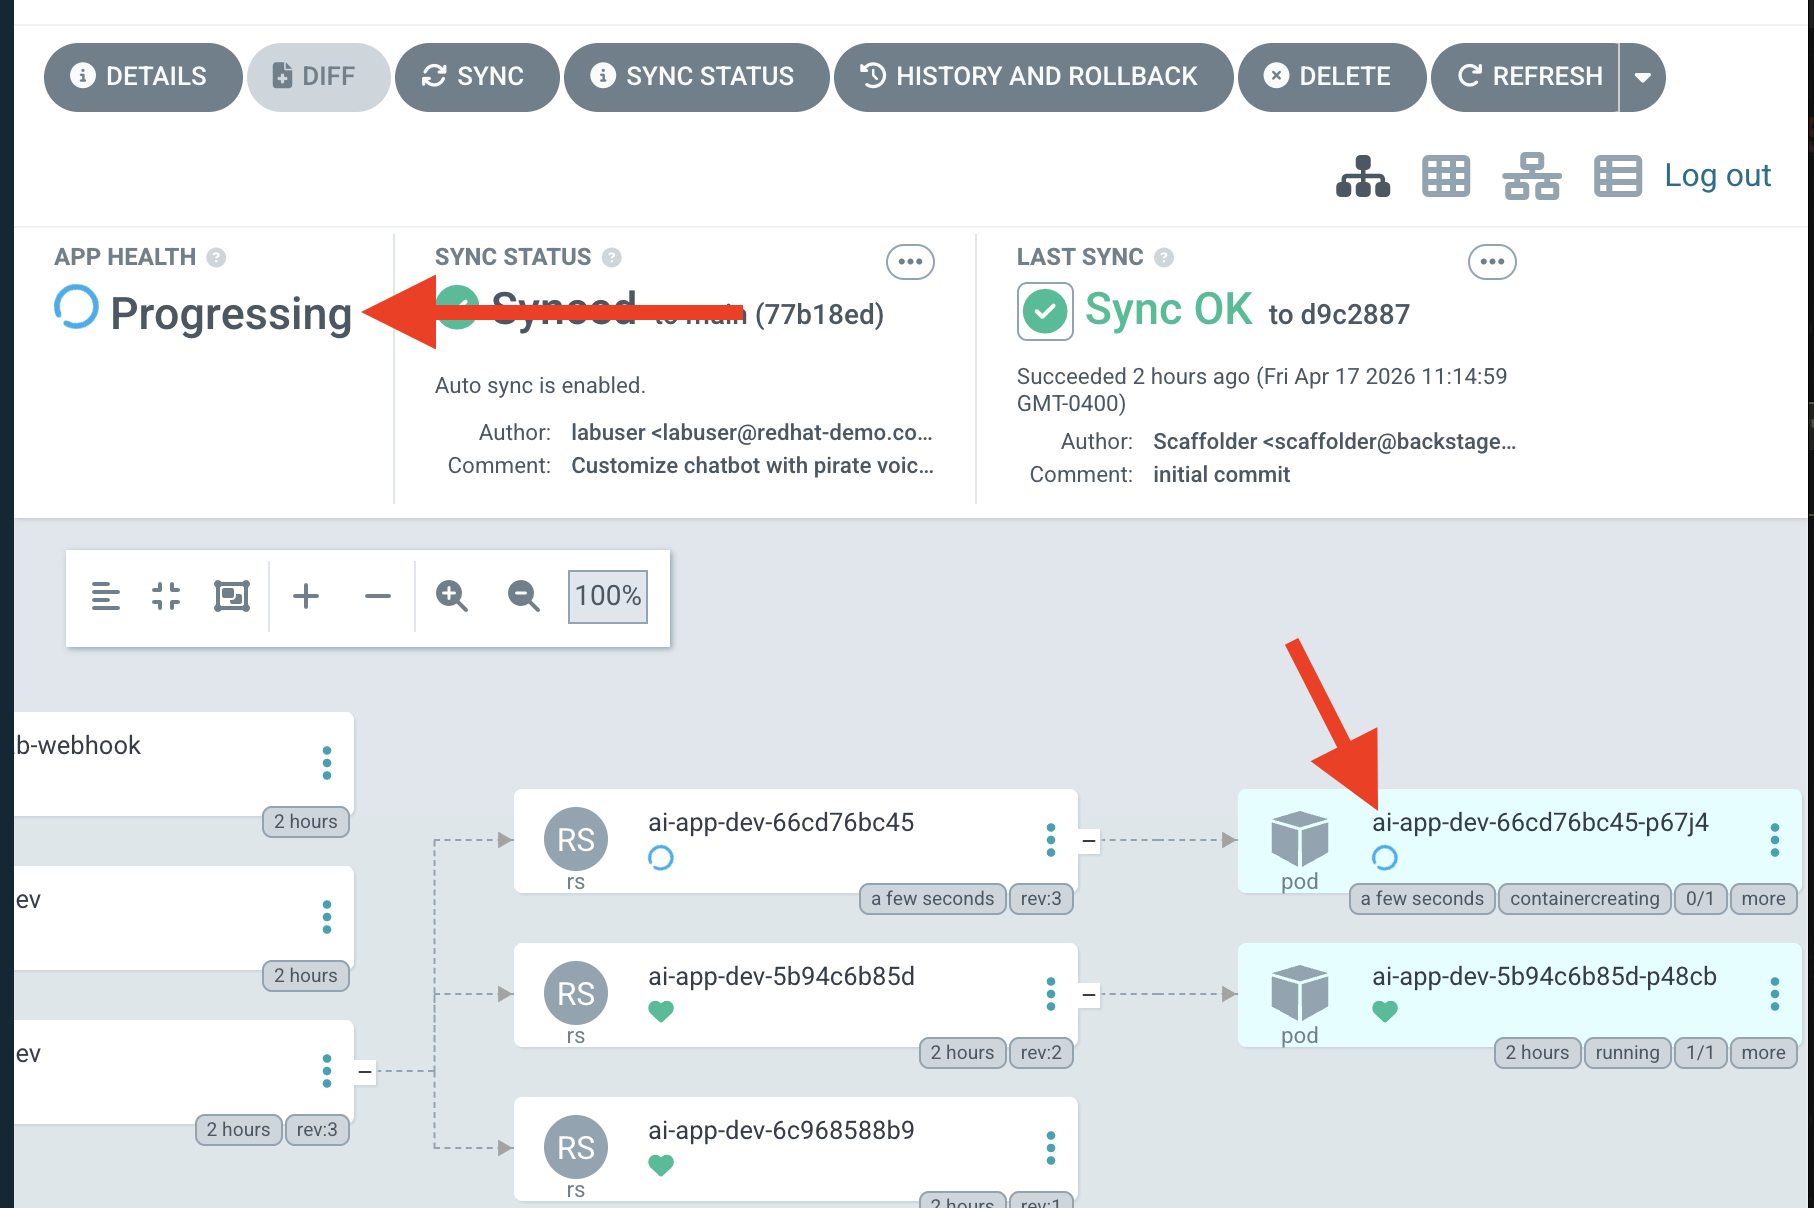
Task: Open the Refresh dropdown arrow
Action: tap(1642, 77)
